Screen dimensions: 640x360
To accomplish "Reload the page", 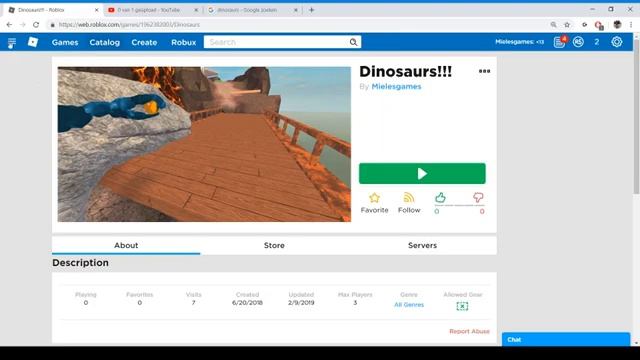I will pyautogui.click(x=36, y=25).
